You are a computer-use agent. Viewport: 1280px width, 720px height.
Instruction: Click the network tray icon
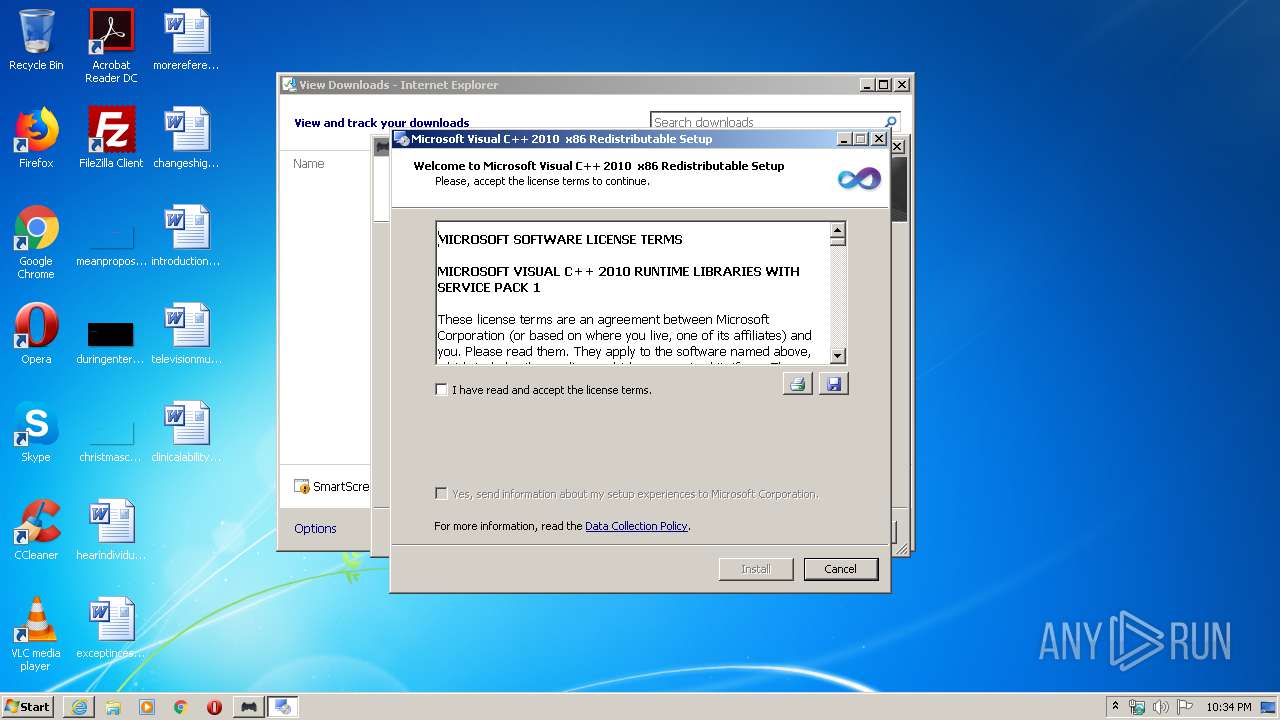[x=1137, y=707]
